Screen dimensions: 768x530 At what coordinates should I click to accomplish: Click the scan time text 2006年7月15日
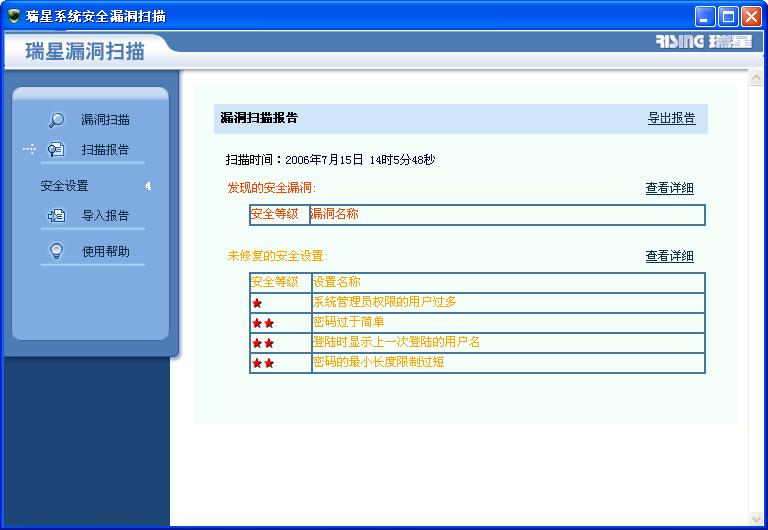(324, 160)
